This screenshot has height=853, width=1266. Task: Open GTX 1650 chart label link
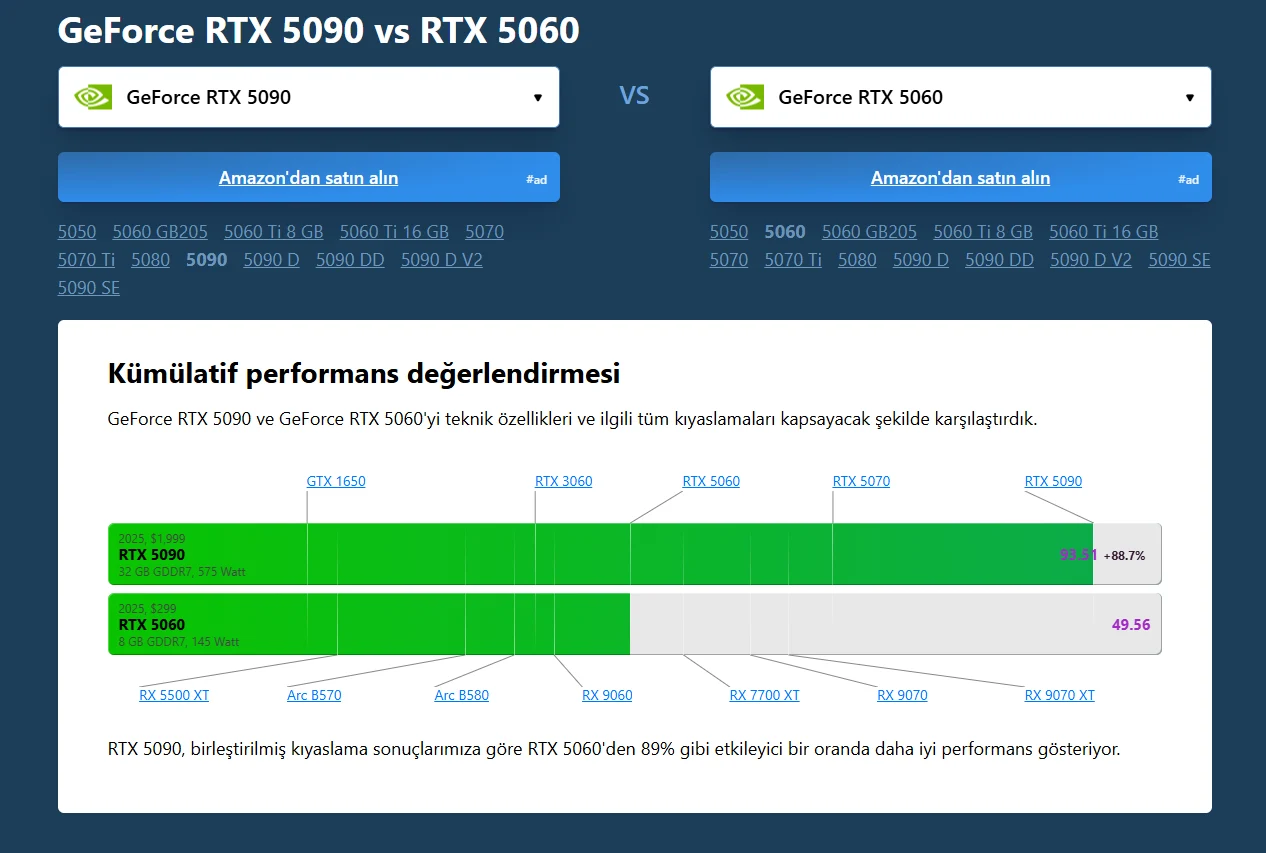click(x=336, y=482)
